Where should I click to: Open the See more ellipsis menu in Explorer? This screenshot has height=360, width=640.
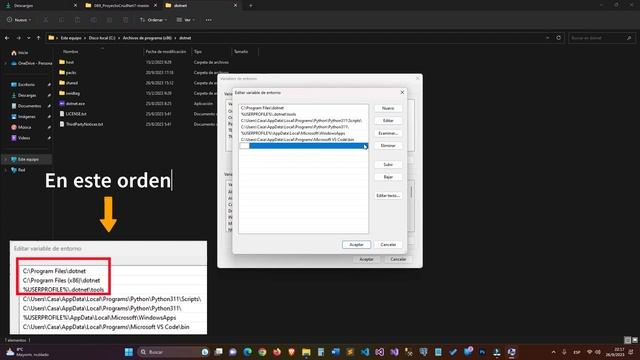click(209, 20)
